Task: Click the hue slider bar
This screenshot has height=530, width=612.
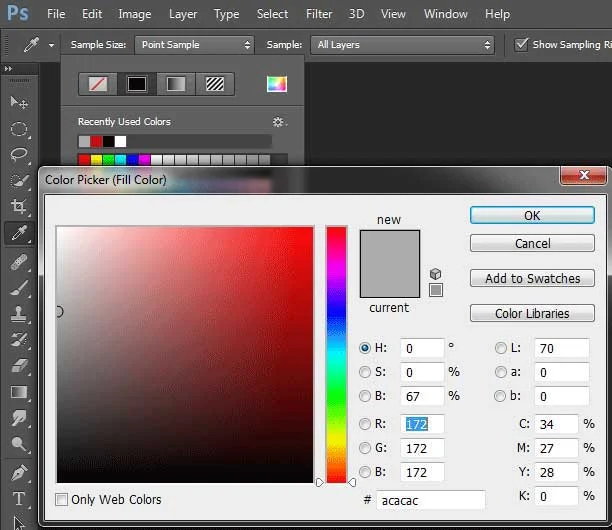Action: point(337,354)
